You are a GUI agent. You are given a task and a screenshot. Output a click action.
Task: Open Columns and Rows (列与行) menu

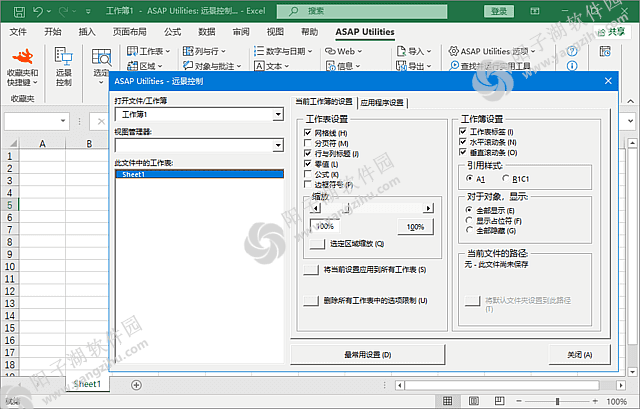click(204, 51)
